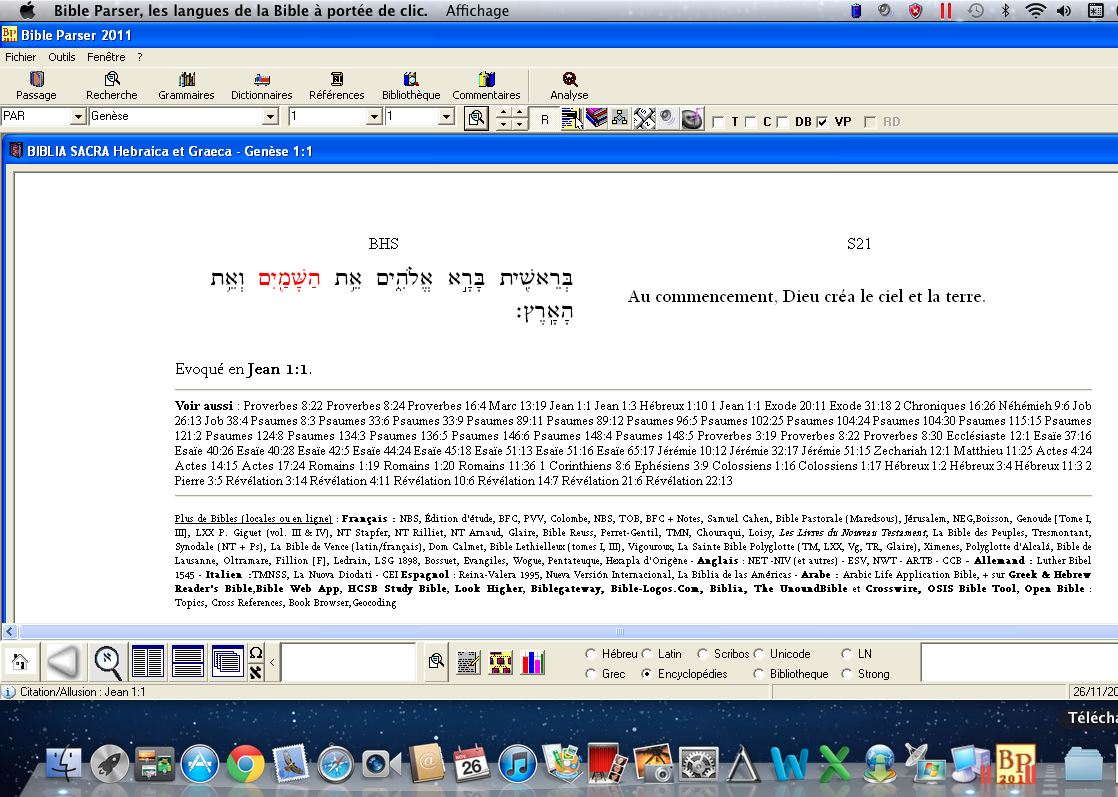
Task: Open the Apple menu
Action: pyautogui.click(x=27, y=11)
